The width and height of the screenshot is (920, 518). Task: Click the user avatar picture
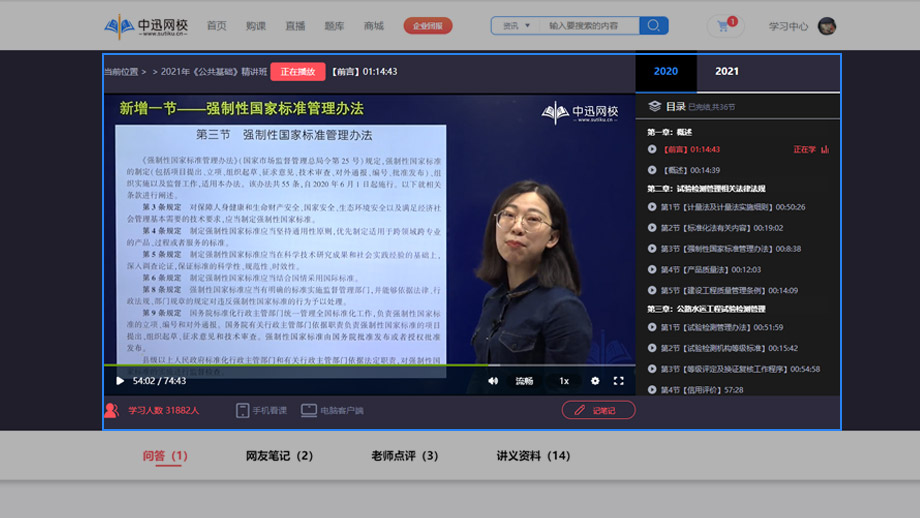(x=827, y=26)
